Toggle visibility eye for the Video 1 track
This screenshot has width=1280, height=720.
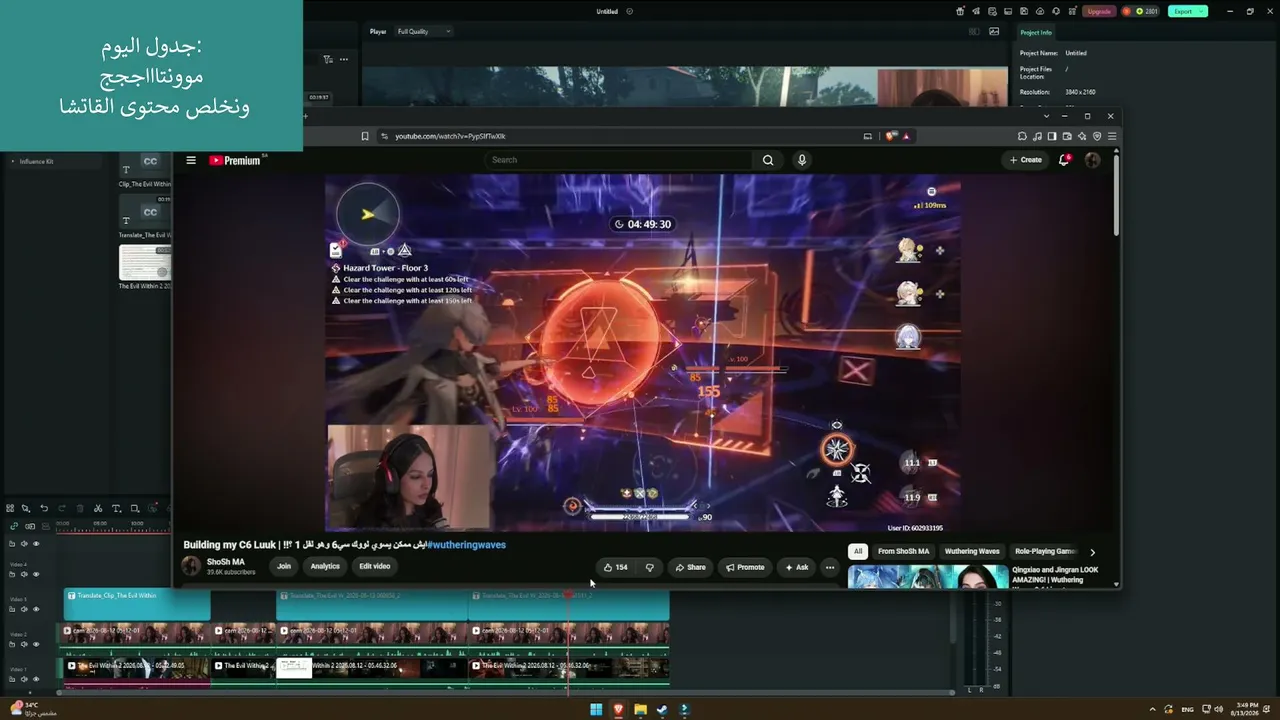click(36, 679)
